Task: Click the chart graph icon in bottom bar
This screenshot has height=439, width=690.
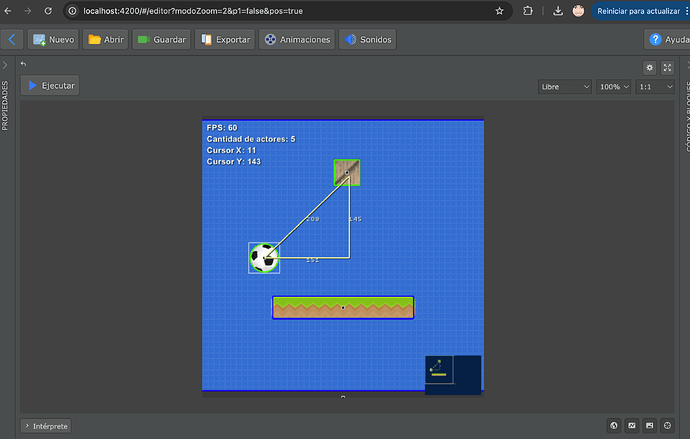Action: (x=632, y=426)
